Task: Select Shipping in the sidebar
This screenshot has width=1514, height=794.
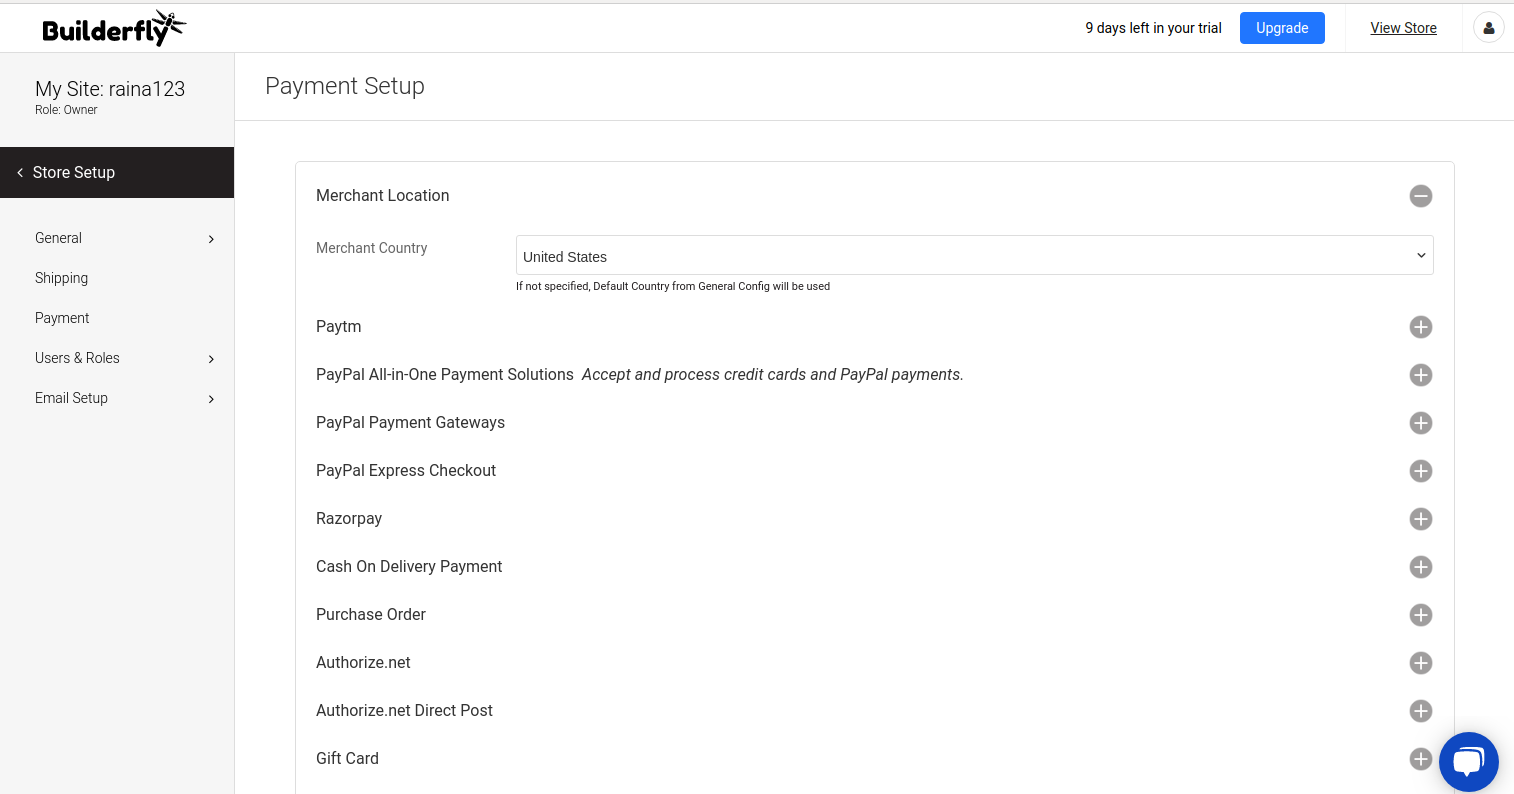Action: pyautogui.click(x=62, y=278)
